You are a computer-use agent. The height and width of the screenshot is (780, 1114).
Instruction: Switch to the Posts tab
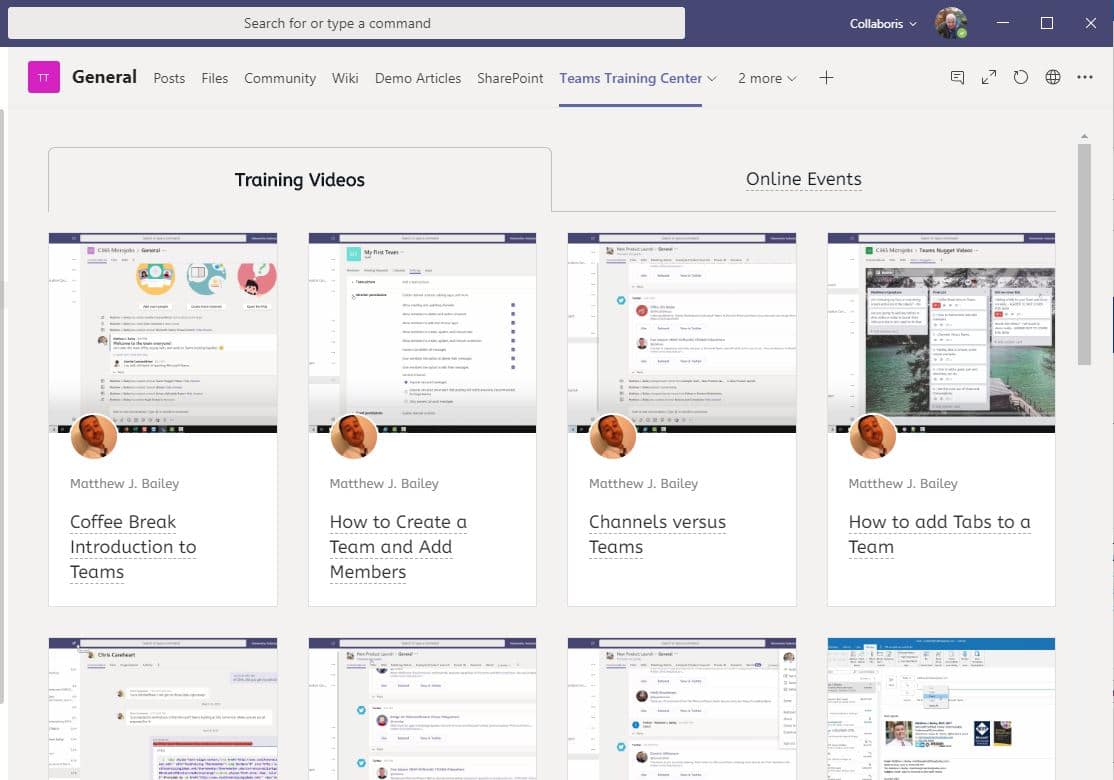169,78
